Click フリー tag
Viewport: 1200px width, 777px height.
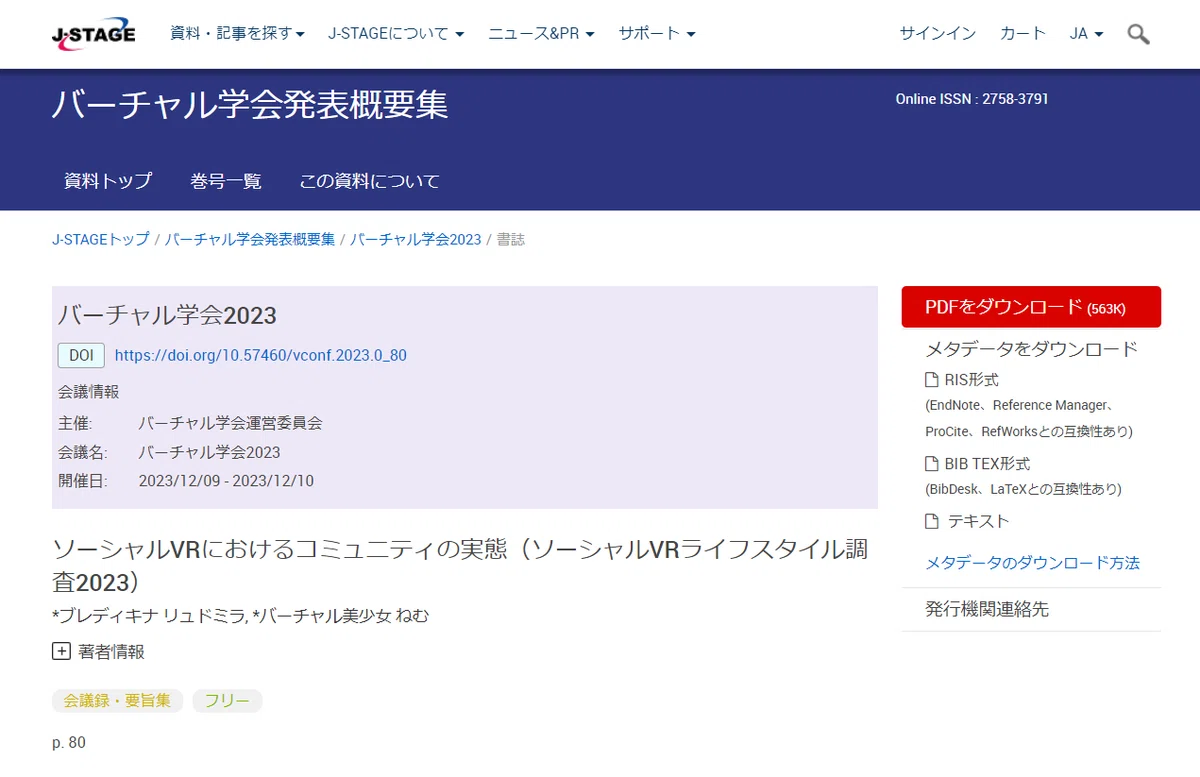tap(227, 701)
